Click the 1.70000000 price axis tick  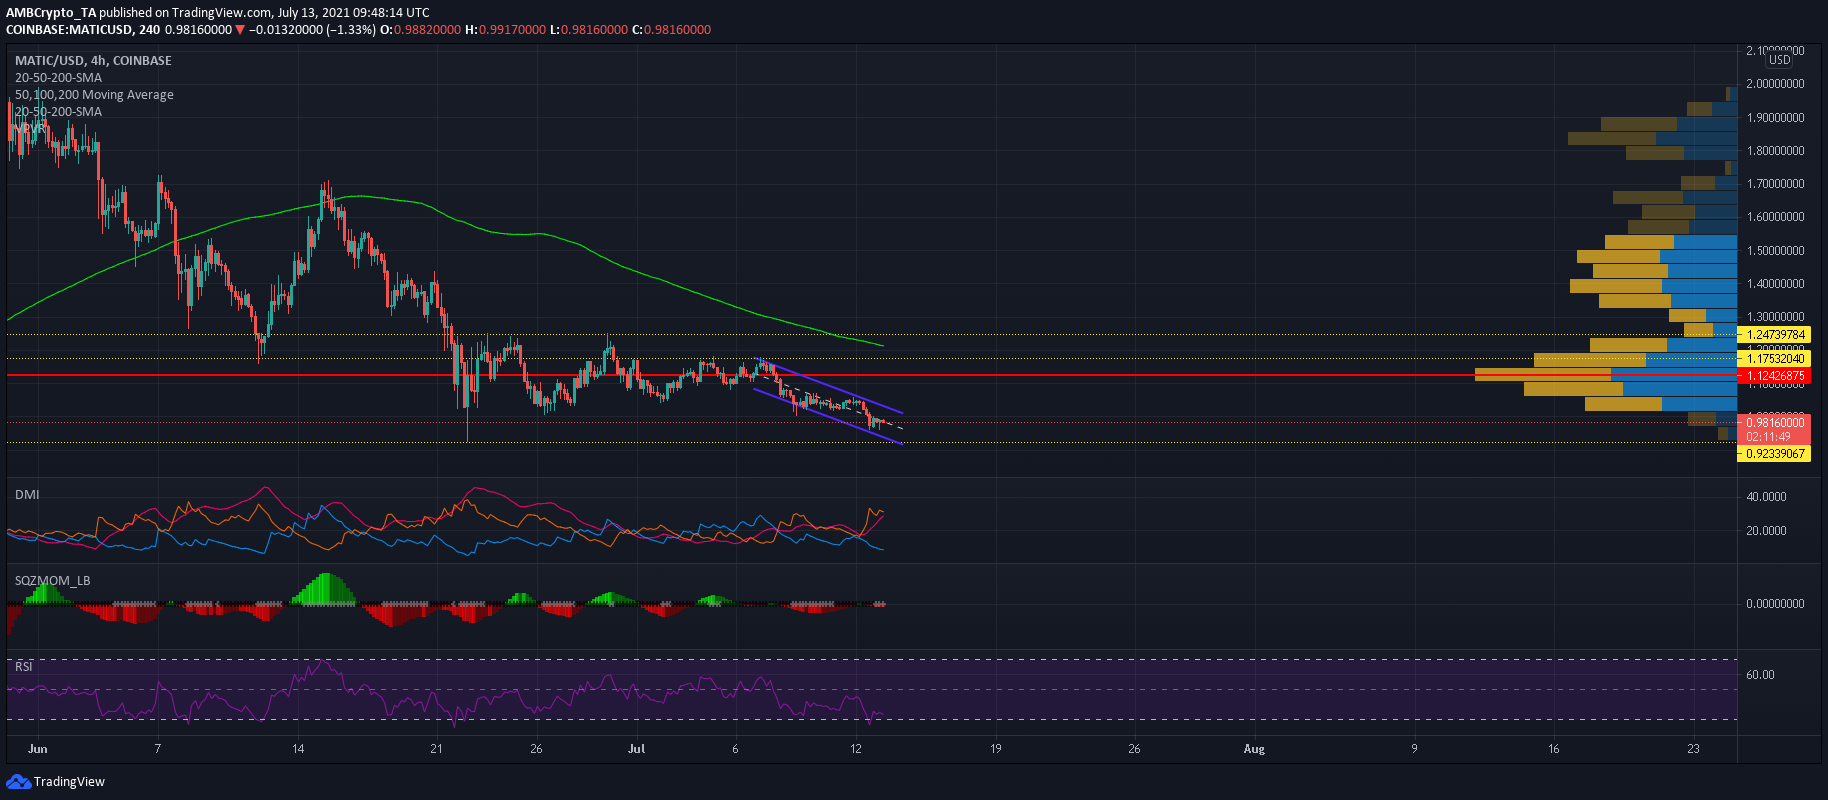click(x=1775, y=184)
